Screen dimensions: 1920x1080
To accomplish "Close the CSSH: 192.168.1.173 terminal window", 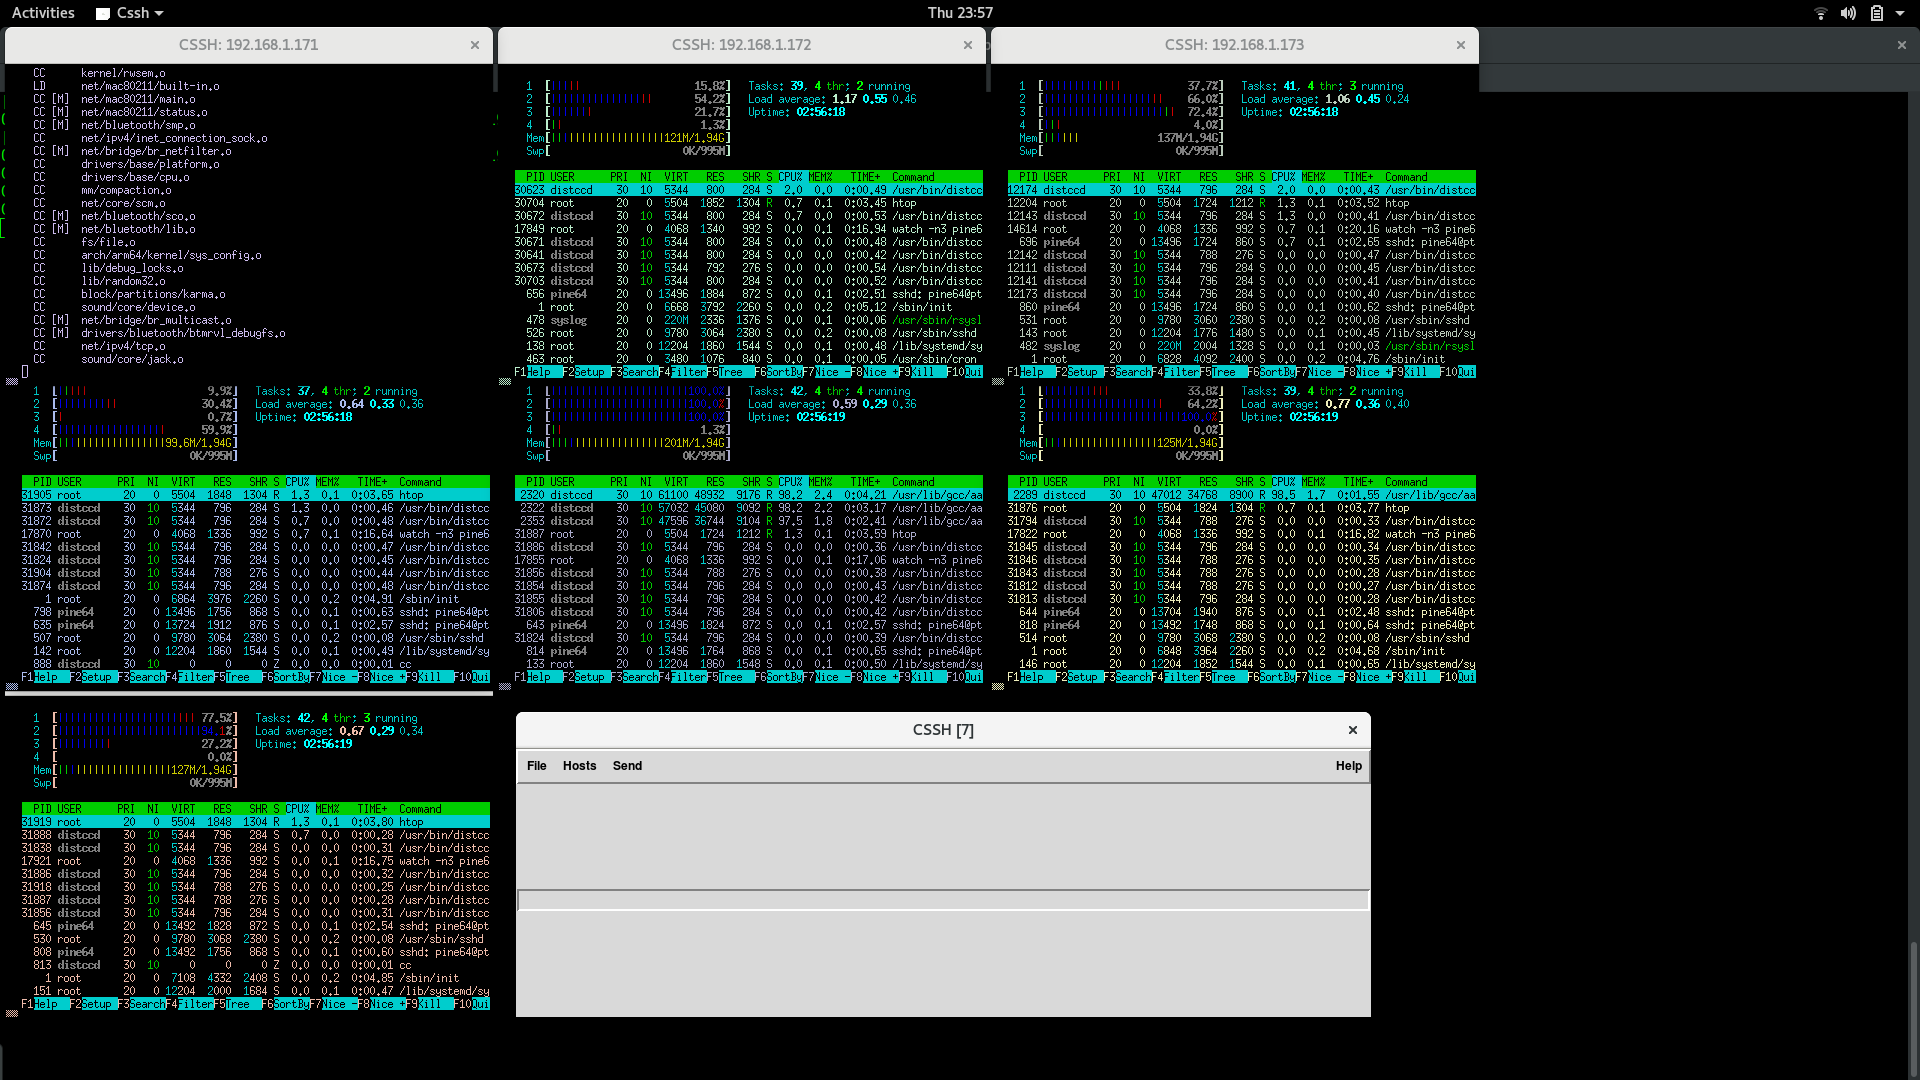I will point(1461,45).
